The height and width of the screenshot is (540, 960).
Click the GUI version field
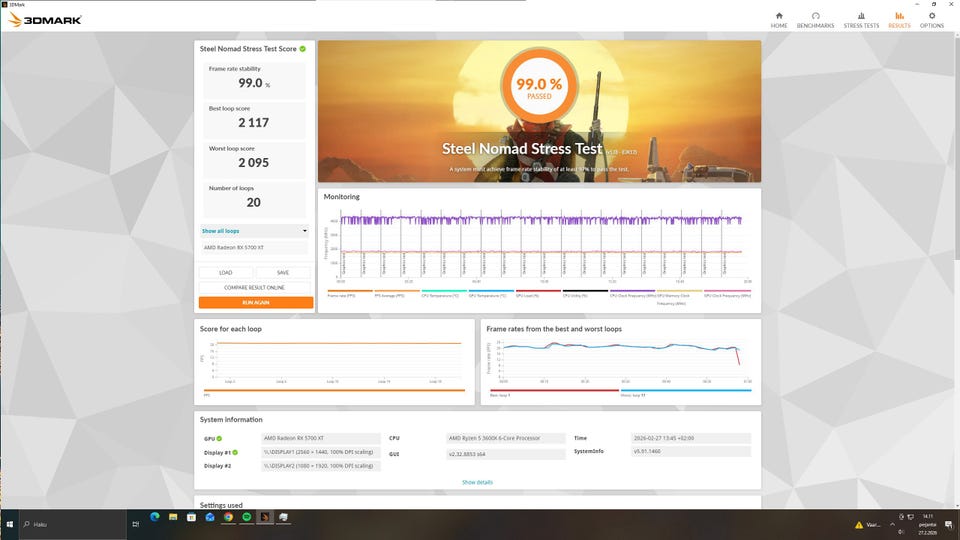point(506,454)
